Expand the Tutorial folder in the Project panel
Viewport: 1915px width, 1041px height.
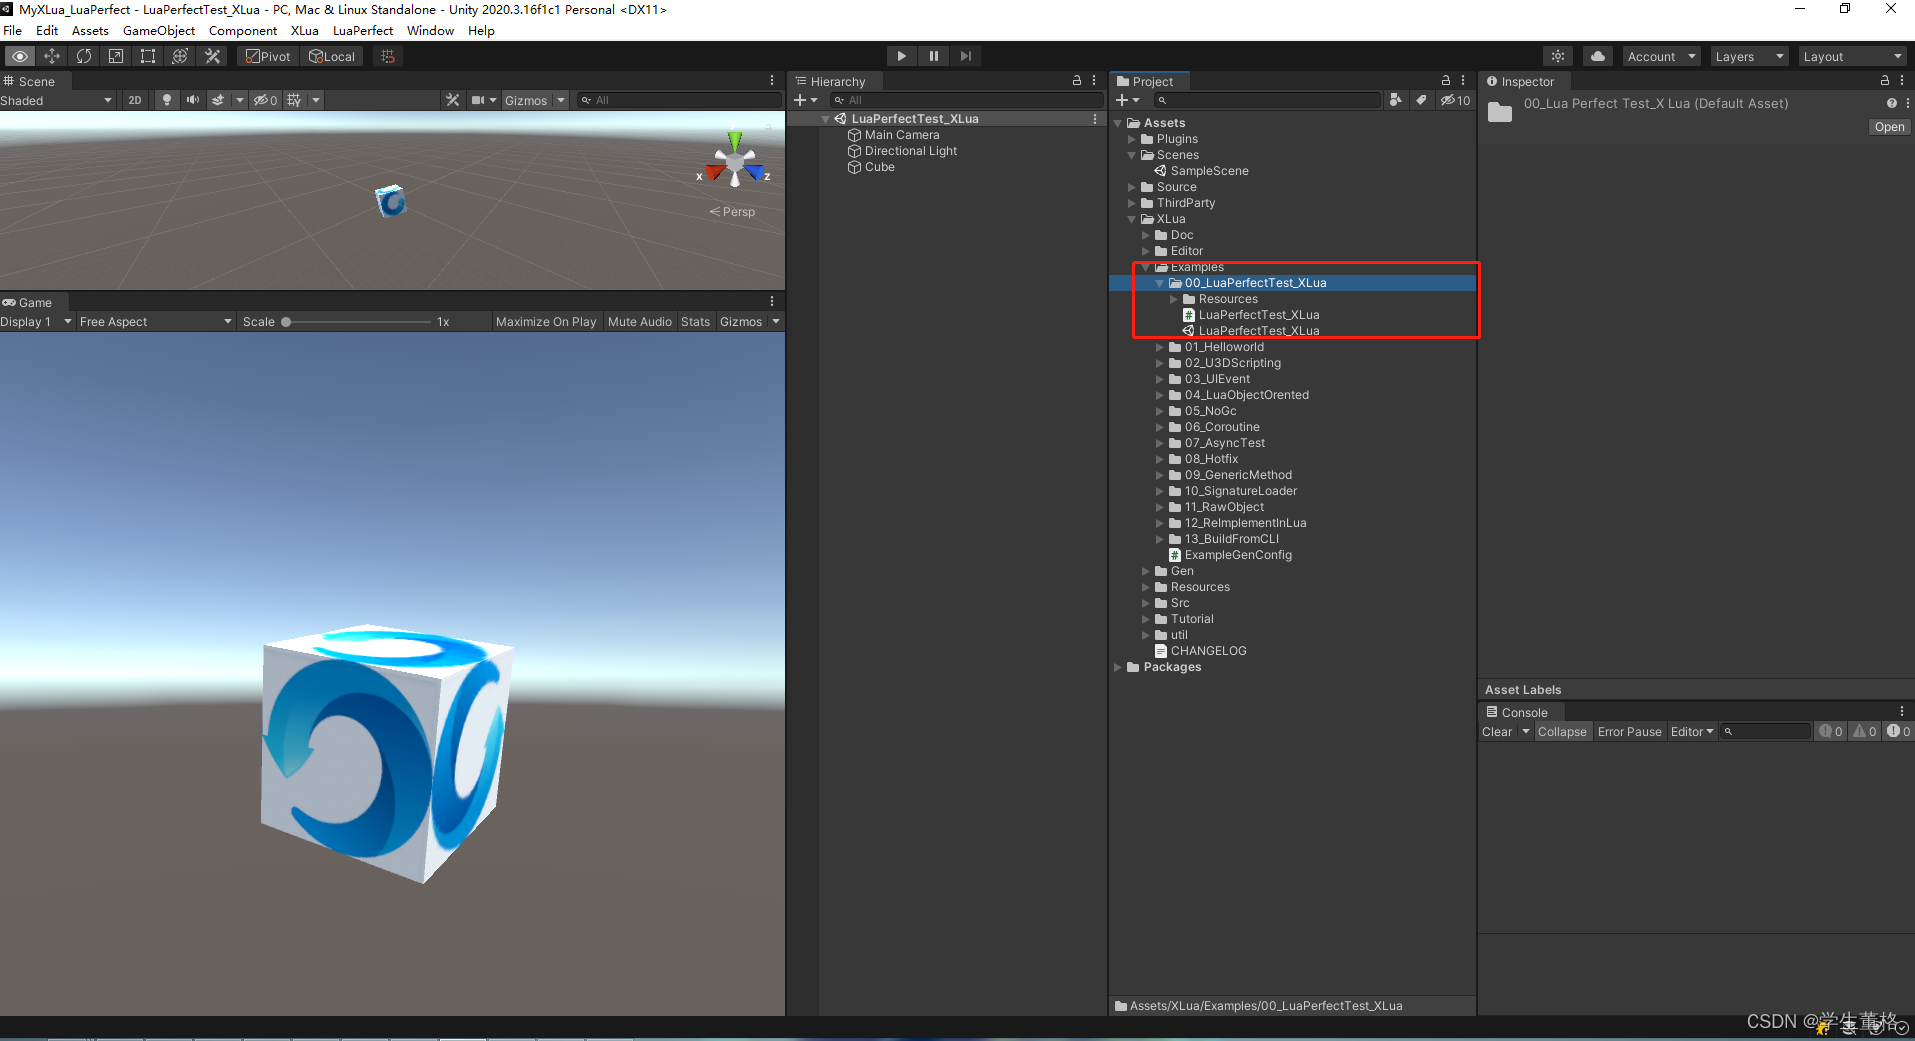coord(1147,618)
